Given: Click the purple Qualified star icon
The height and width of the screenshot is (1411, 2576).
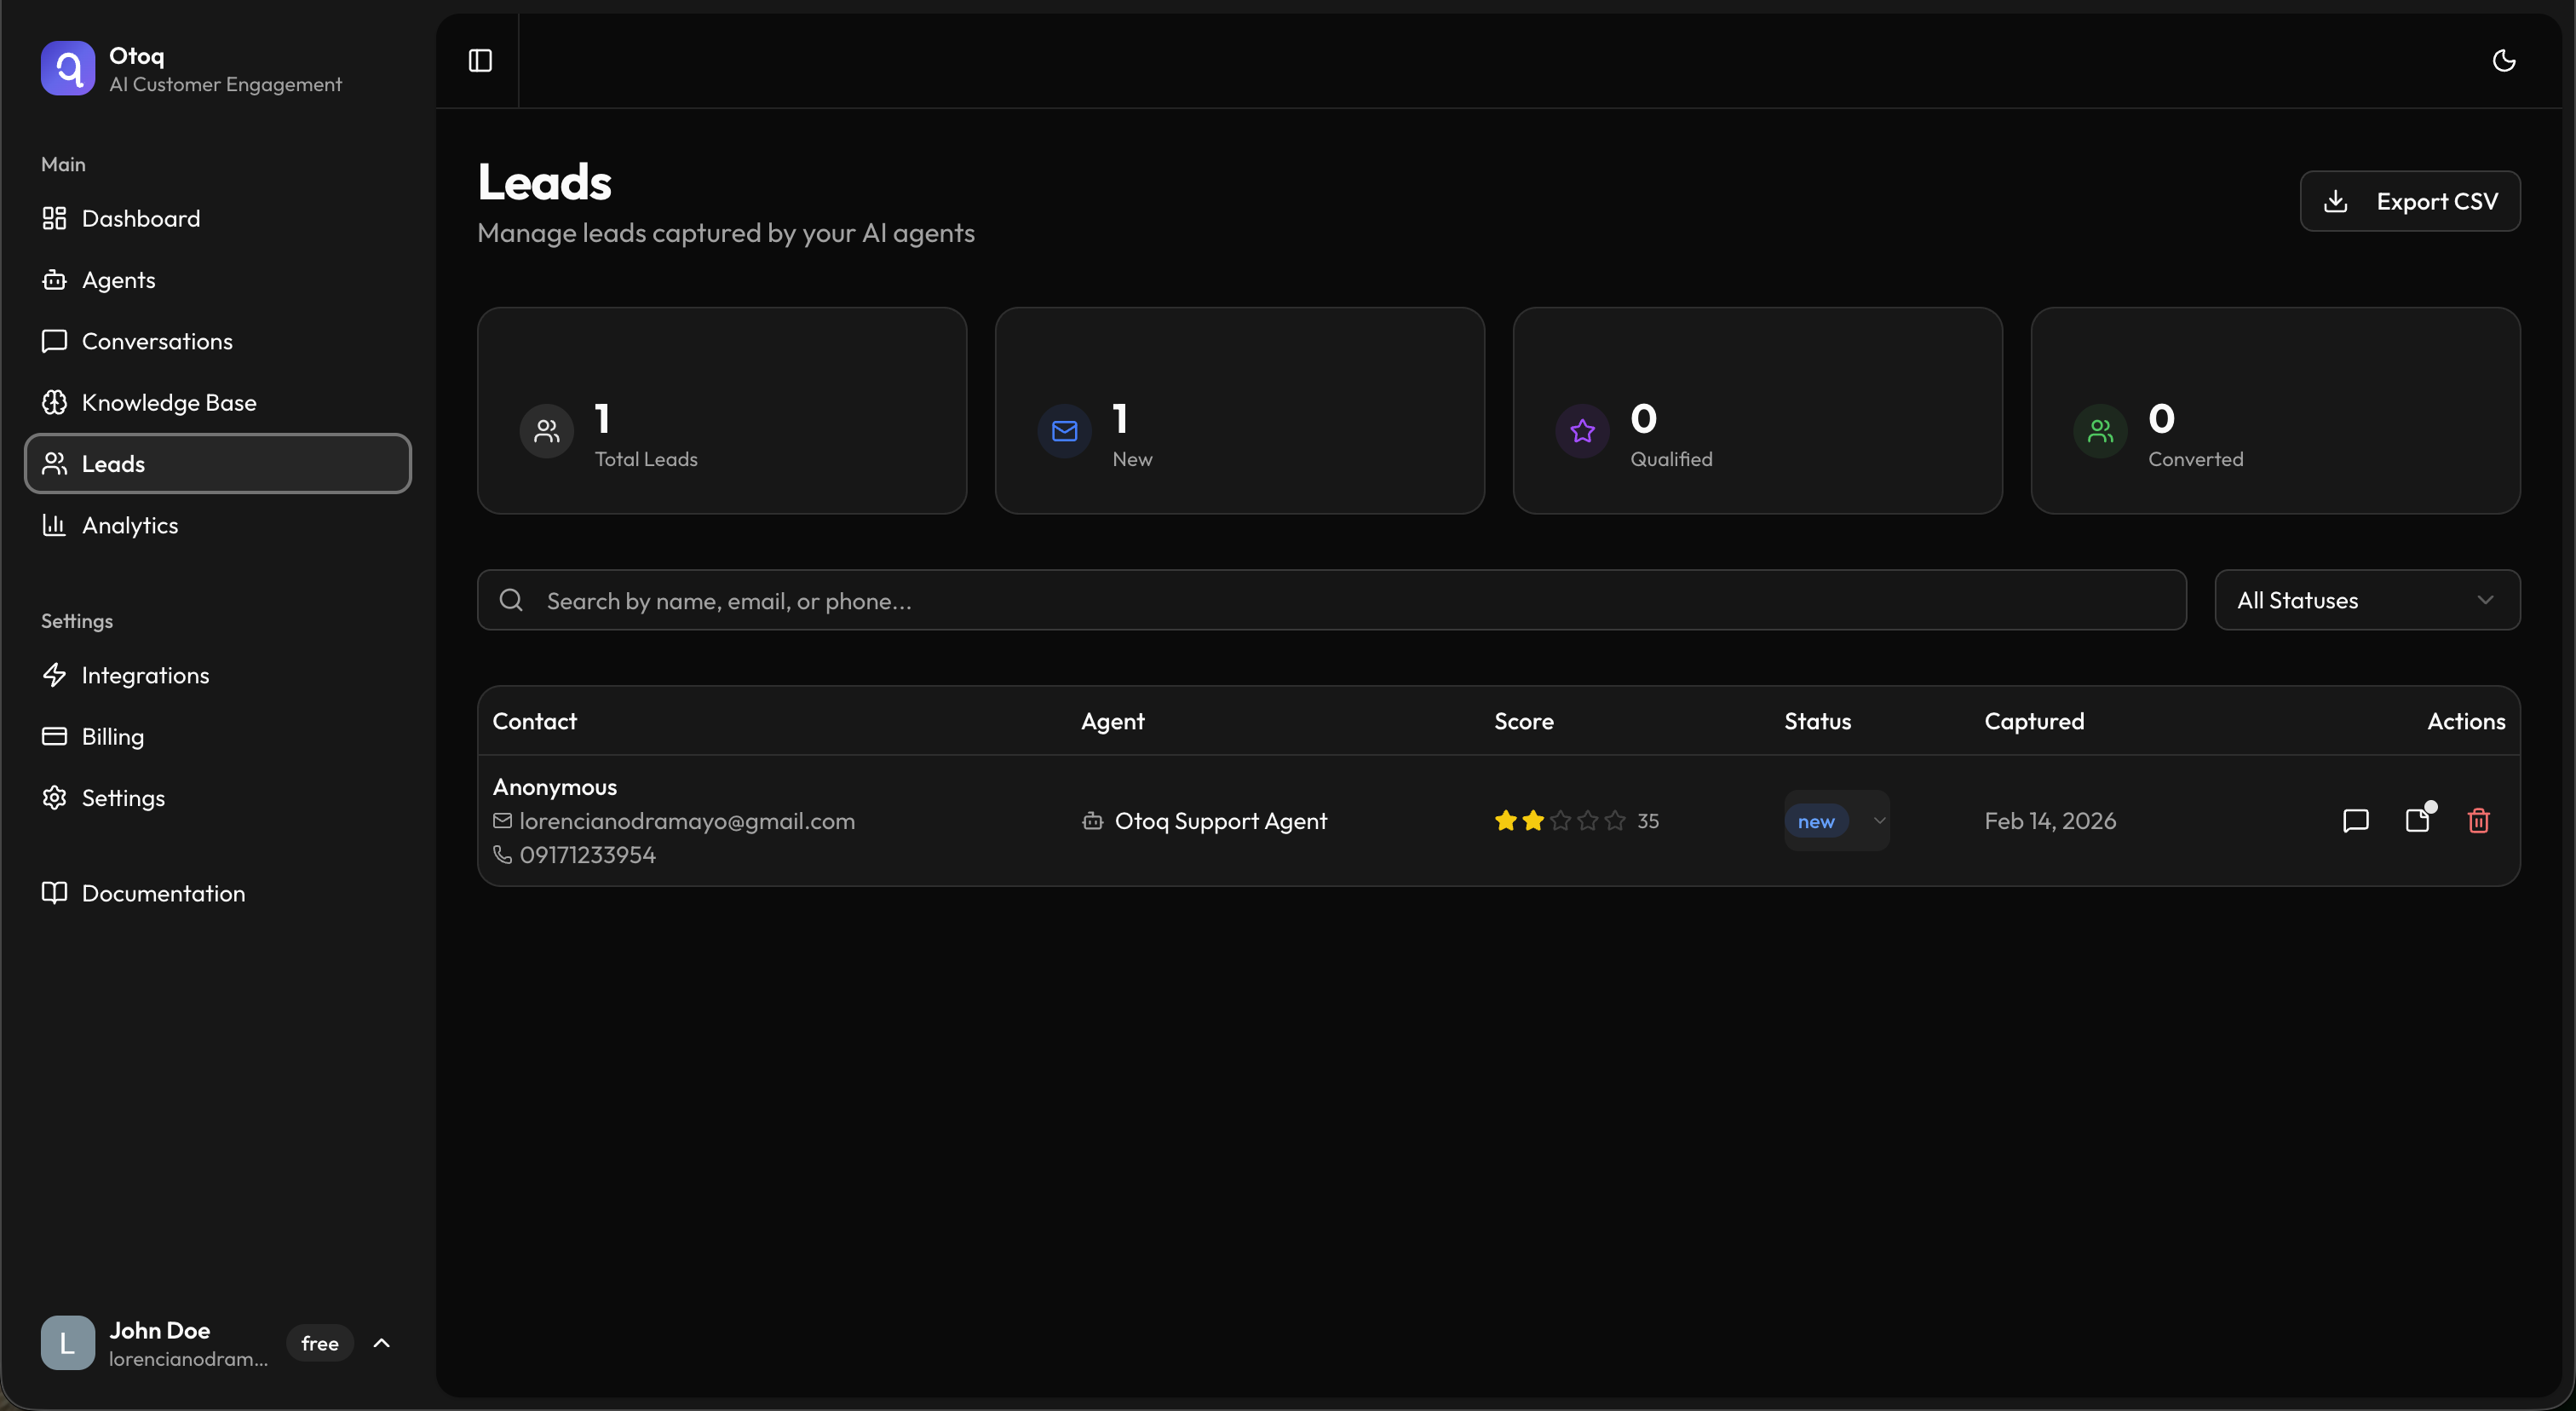Looking at the screenshot, I should [1582, 431].
